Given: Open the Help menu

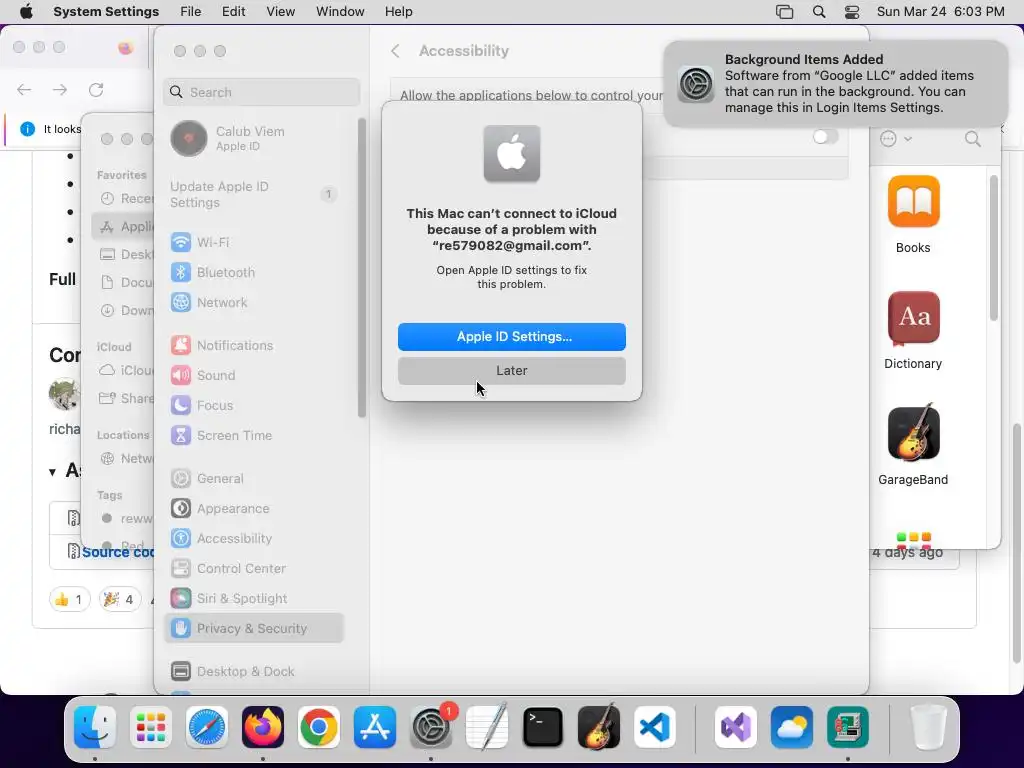Looking at the screenshot, I should point(398,12).
